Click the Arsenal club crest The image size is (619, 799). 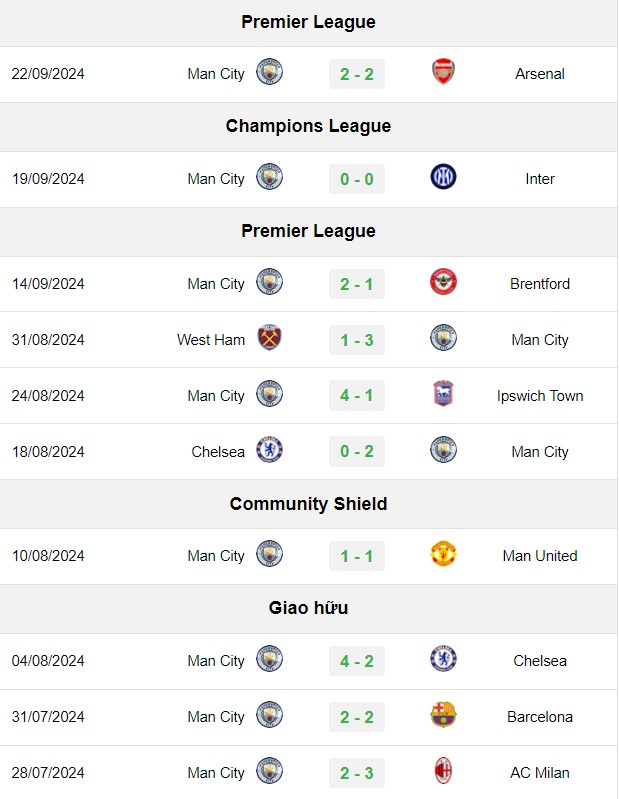[443, 72]
